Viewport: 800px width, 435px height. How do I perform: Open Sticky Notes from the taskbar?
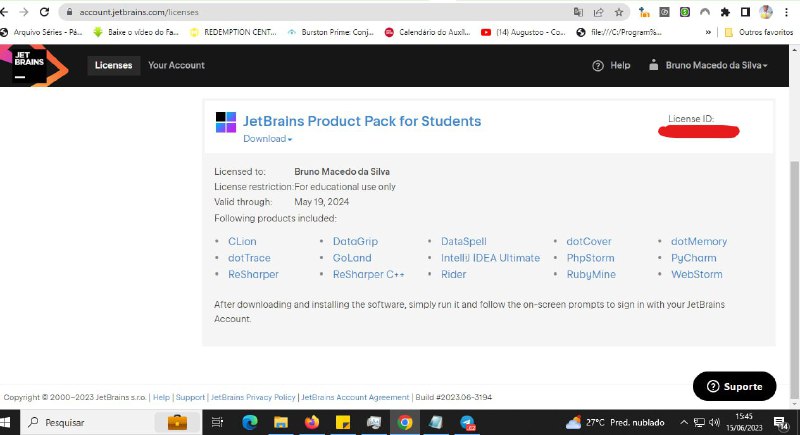(x=343, y=422)
